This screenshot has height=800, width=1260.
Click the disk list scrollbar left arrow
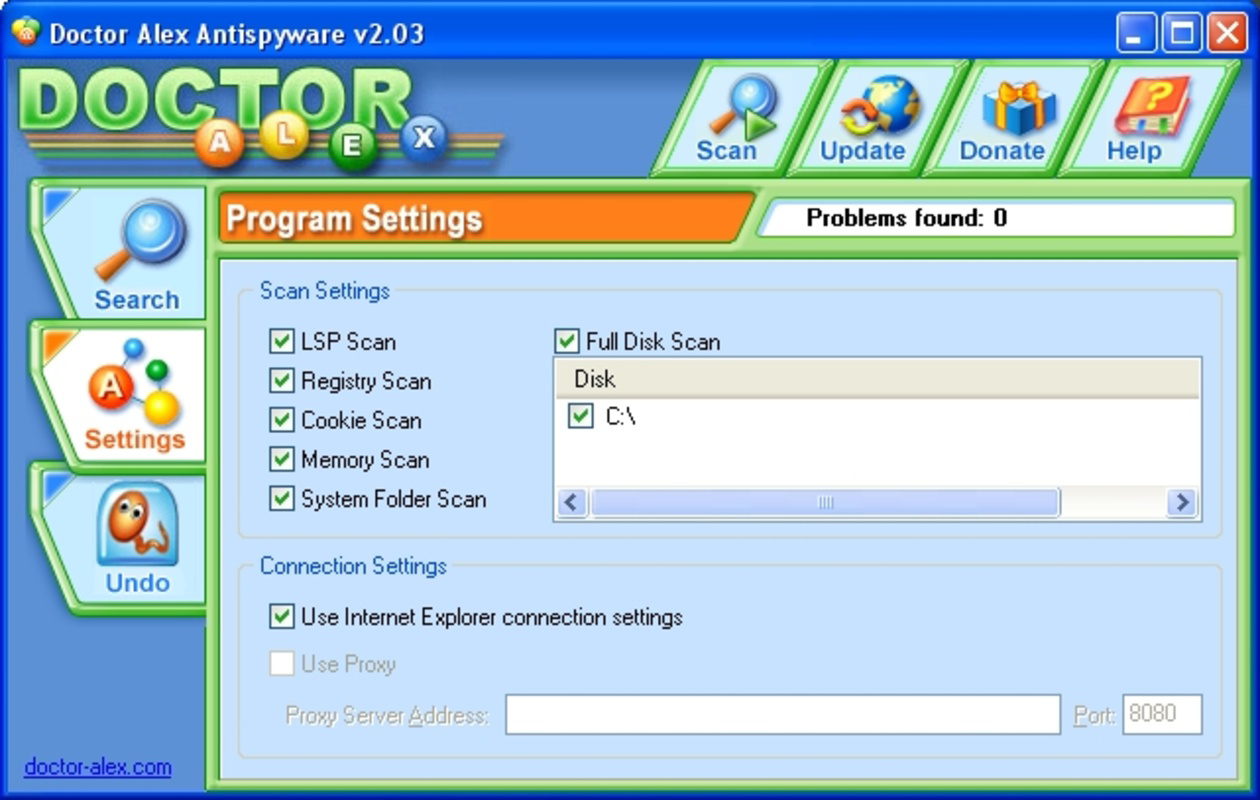572,502
